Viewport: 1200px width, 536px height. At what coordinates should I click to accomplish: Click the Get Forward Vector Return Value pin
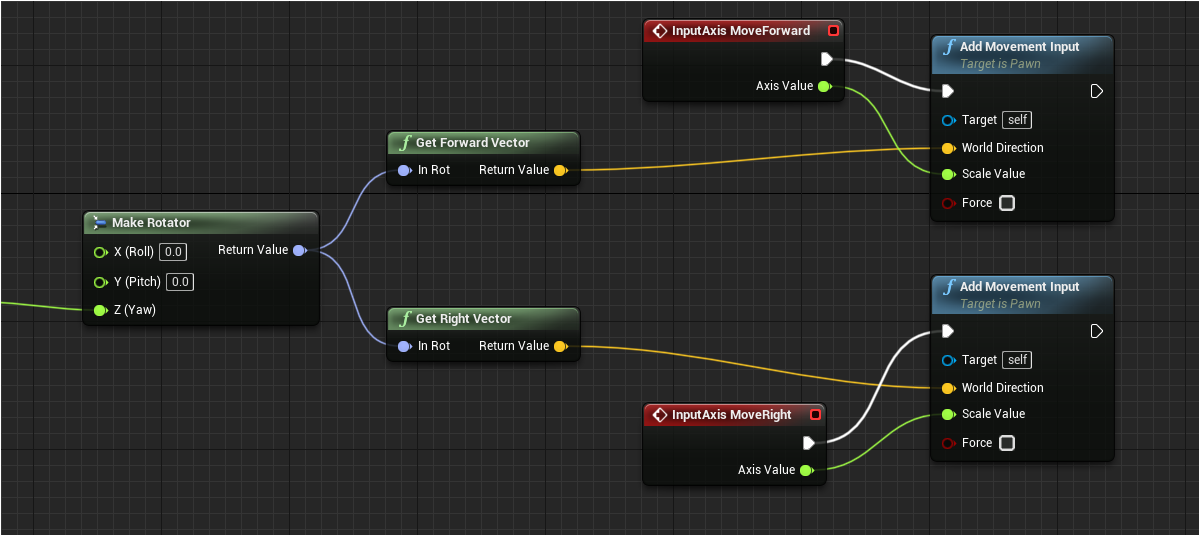click(560, 171)
